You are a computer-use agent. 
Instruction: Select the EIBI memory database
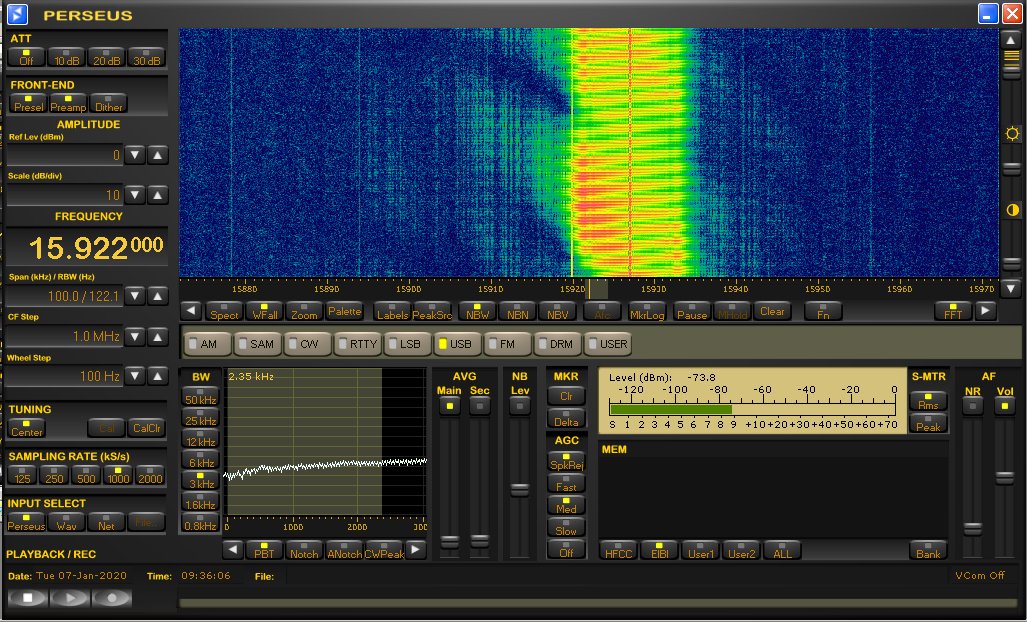pyautogui.click(x=659, y=549)
